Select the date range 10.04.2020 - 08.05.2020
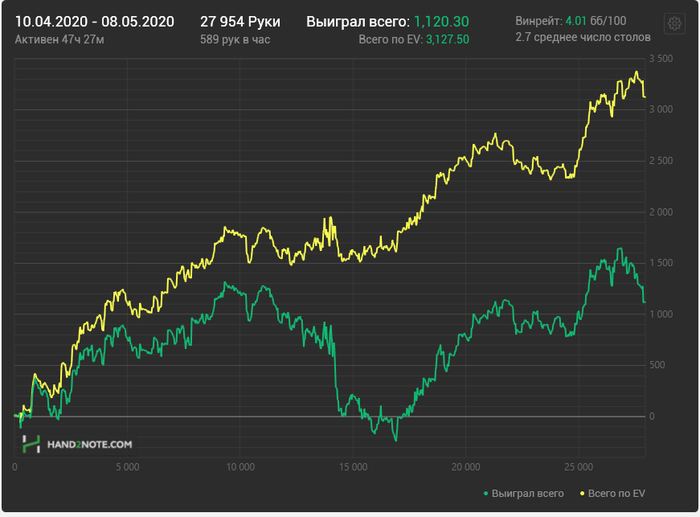Image resolution: width=700 pixels, height=517 pixels. coord(95,22)
